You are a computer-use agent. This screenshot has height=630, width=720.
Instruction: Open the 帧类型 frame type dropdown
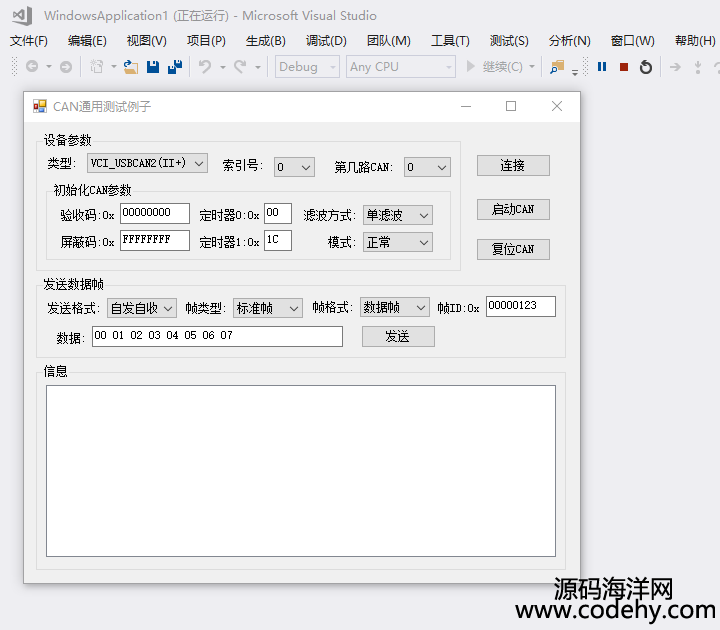click(268, 308)
